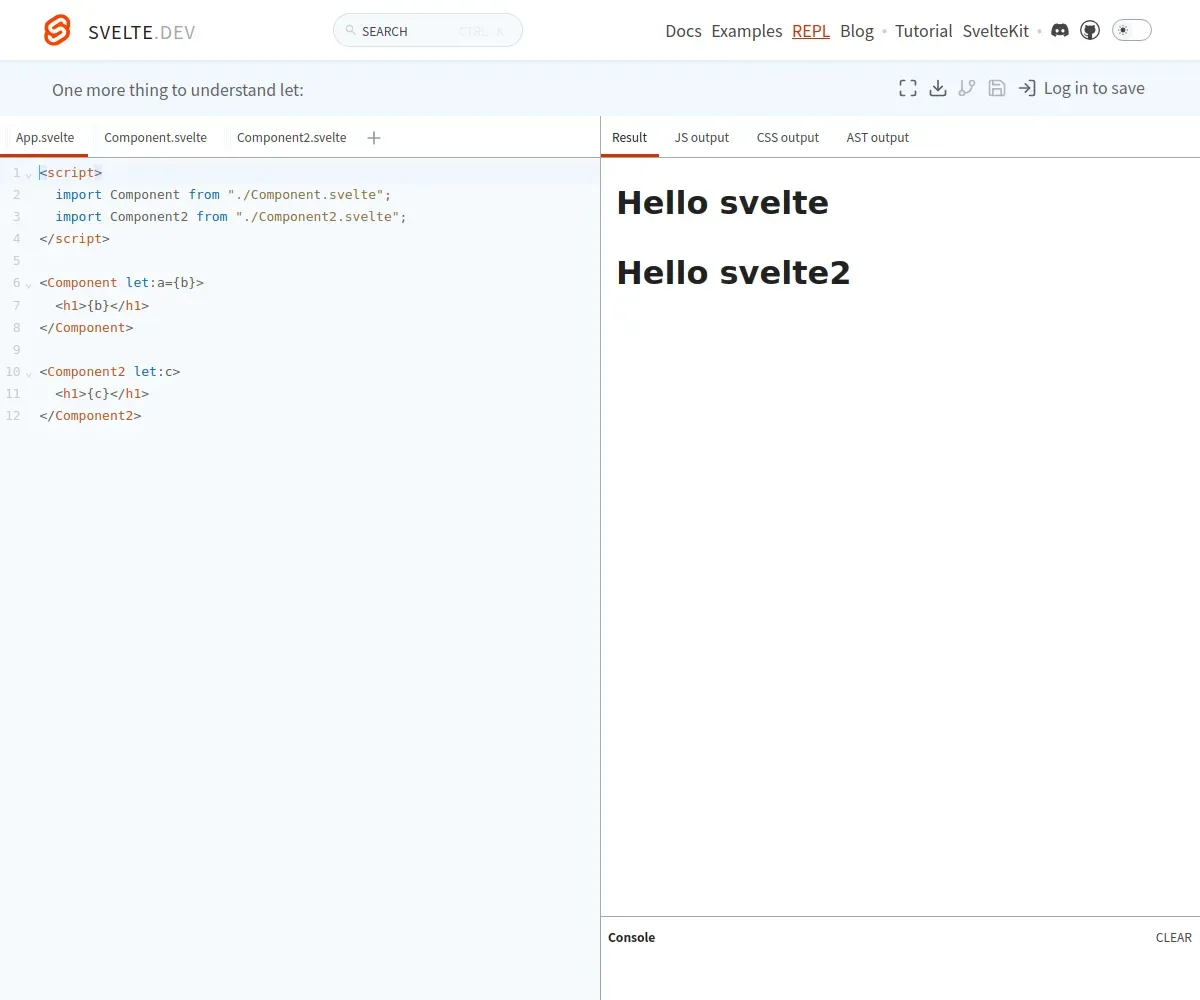Screen dimensions: 1200x1000
Task: Click the 'Hello svelte2' heading in the result
Action: pos(733,272)
